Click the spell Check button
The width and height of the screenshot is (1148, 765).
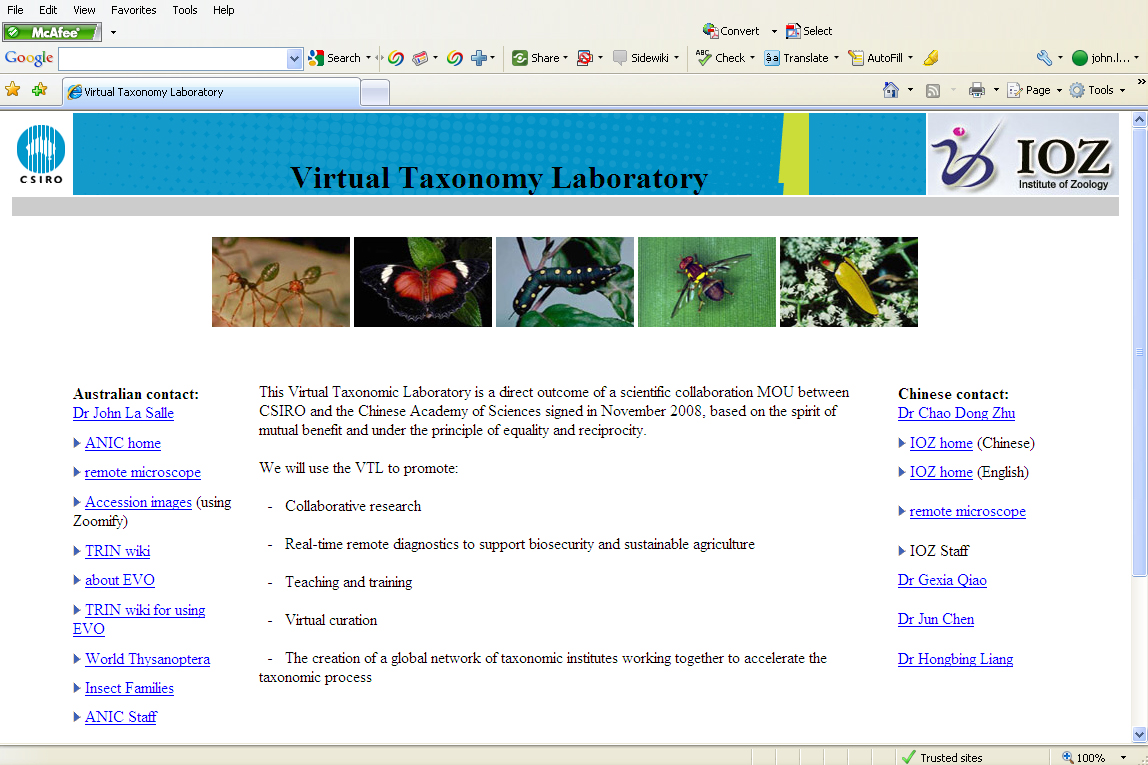click(x=720, y=58)
